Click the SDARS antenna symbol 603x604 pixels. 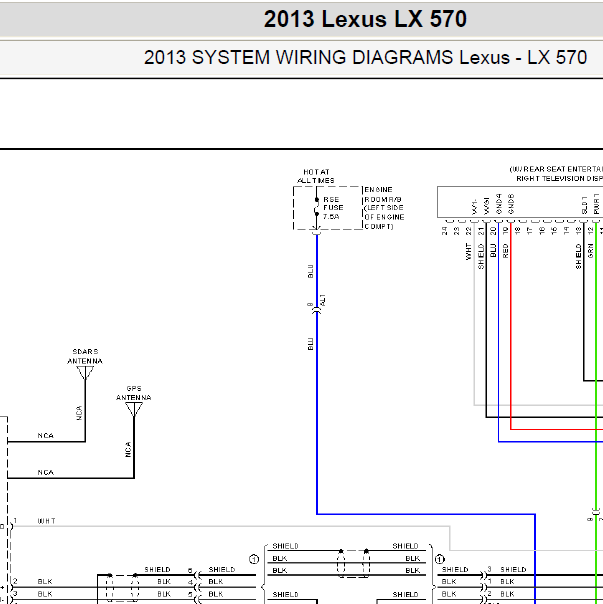(x=85, y=373)
